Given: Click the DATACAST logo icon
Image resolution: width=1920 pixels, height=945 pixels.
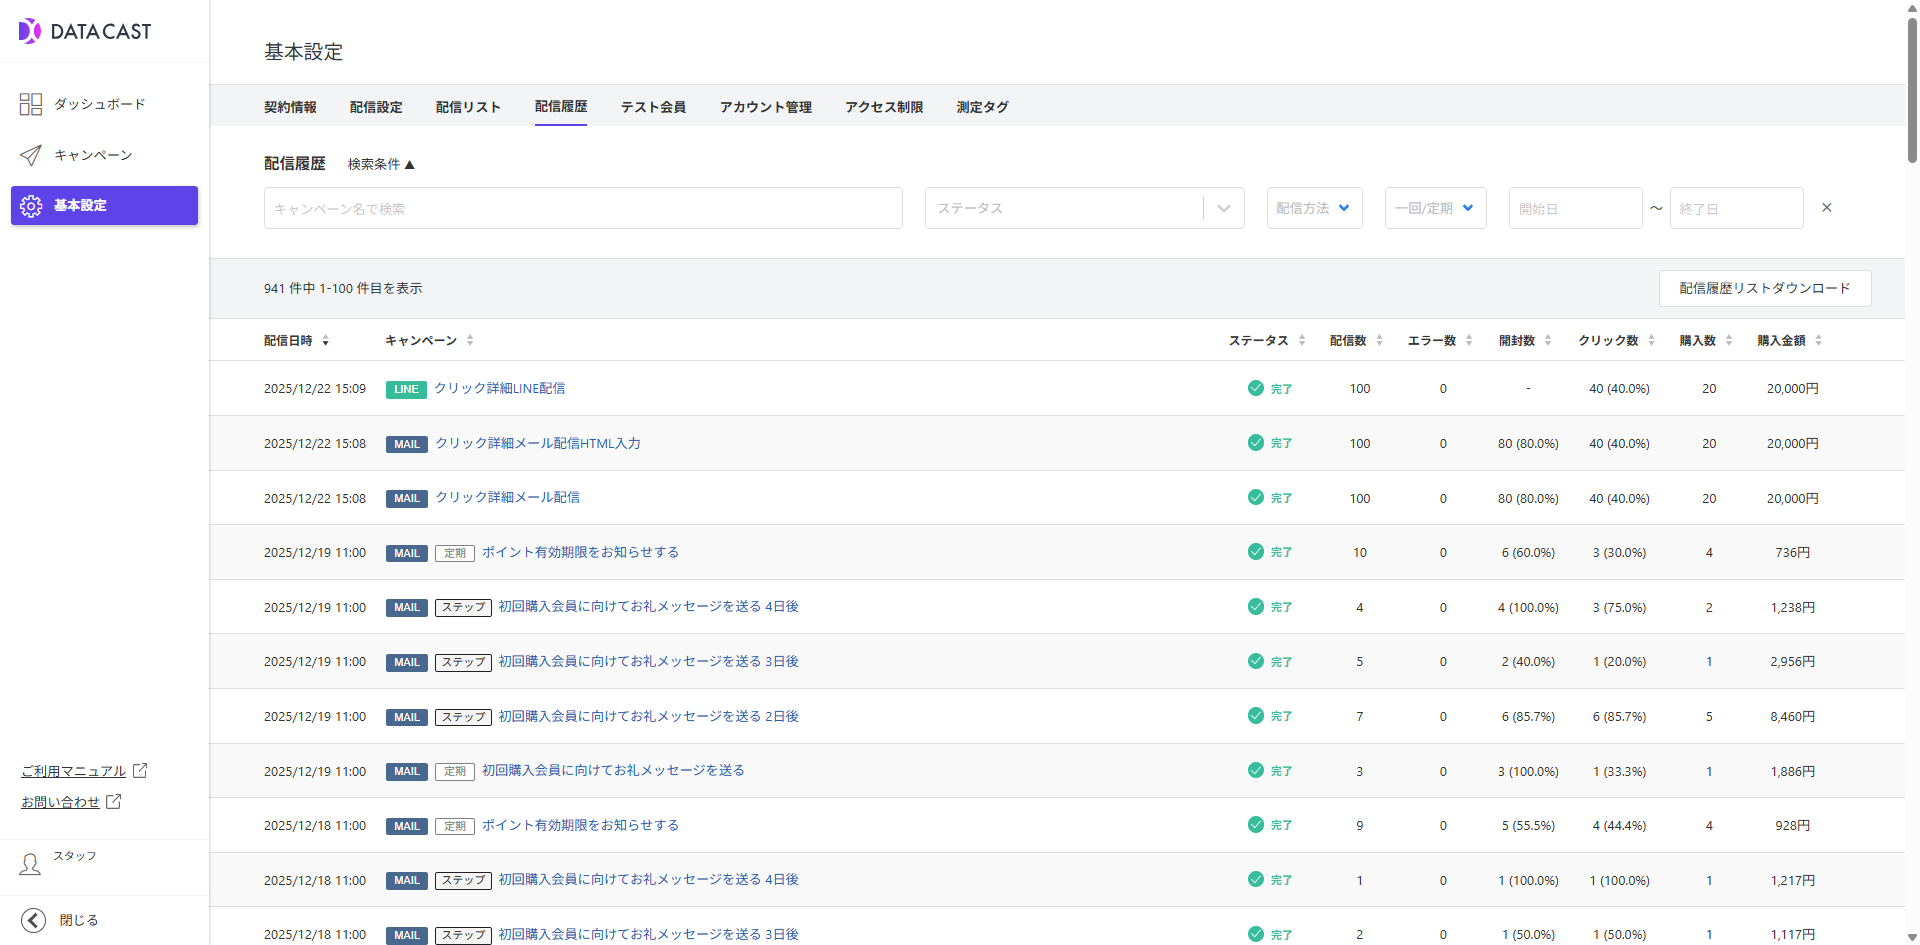Looking at the screenshot, I should [30, 31].
